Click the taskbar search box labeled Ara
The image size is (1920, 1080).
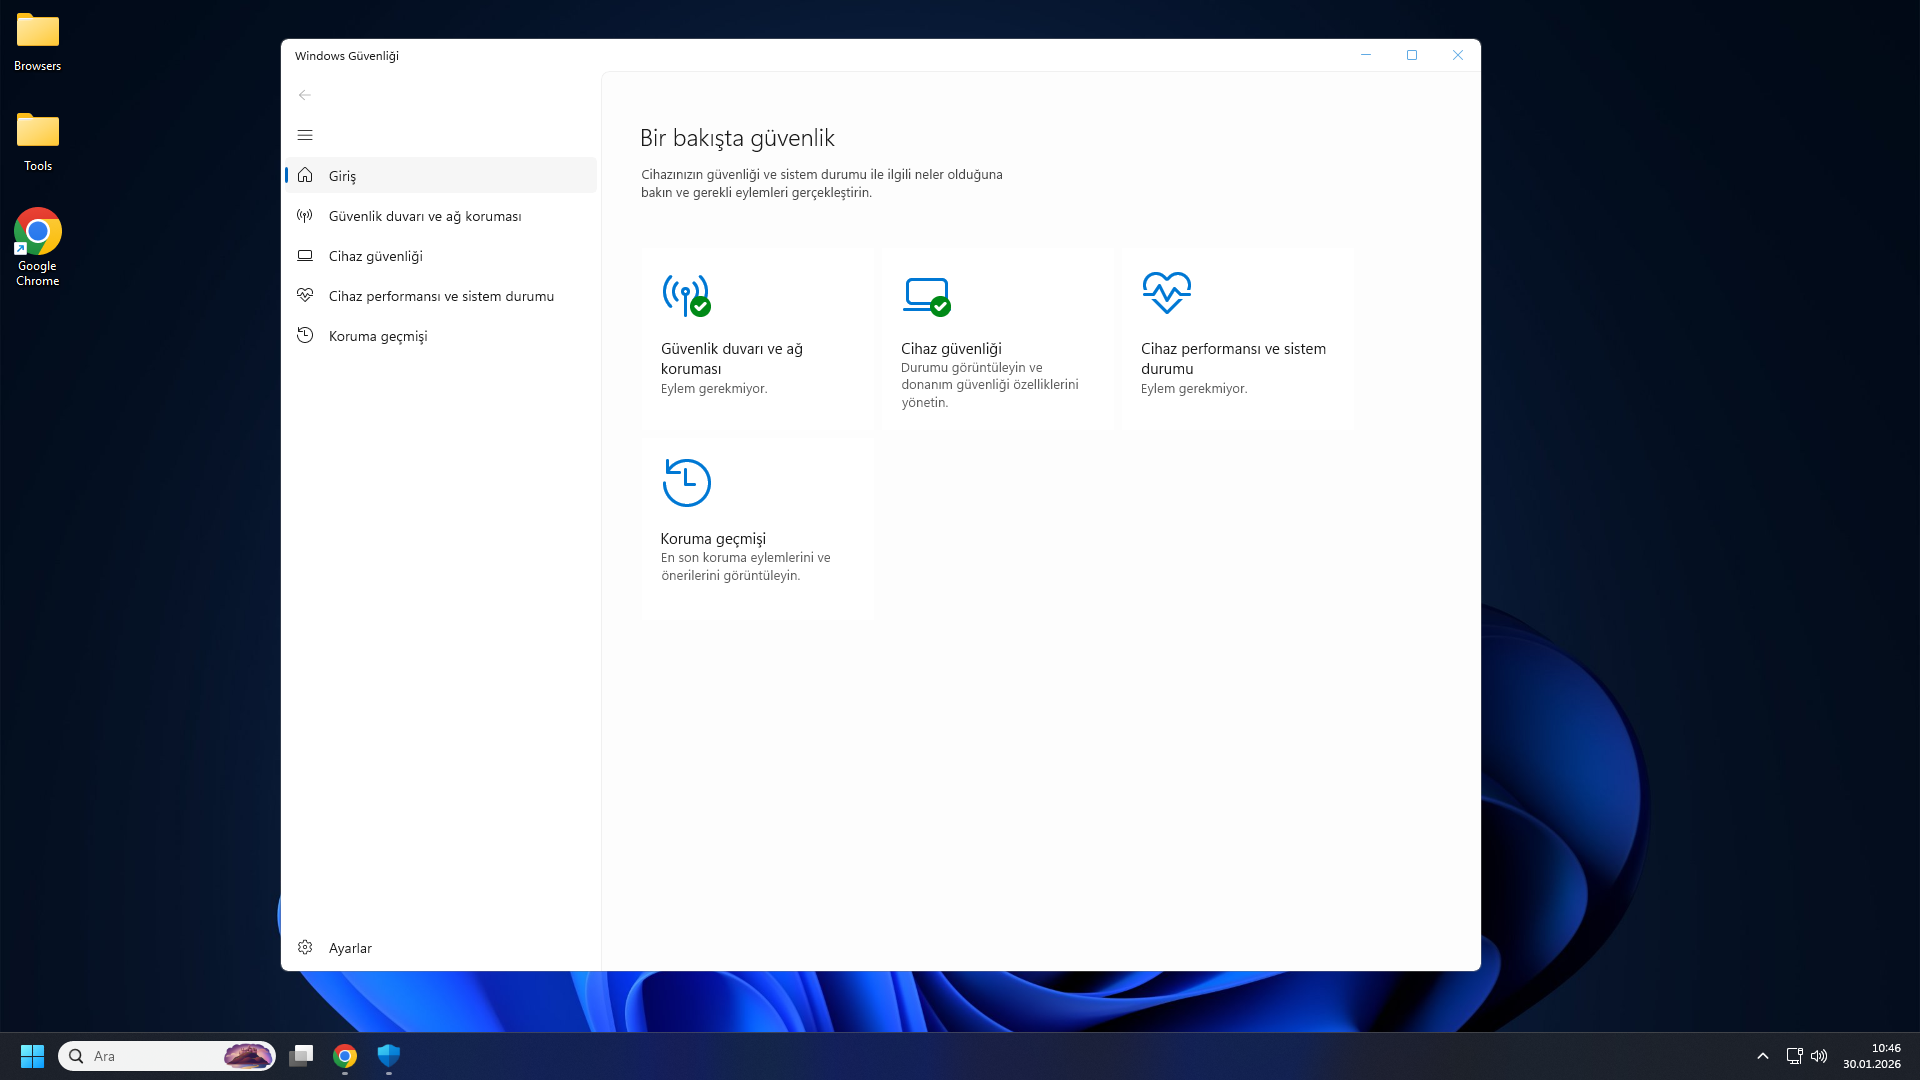(x=167, y=1056)
